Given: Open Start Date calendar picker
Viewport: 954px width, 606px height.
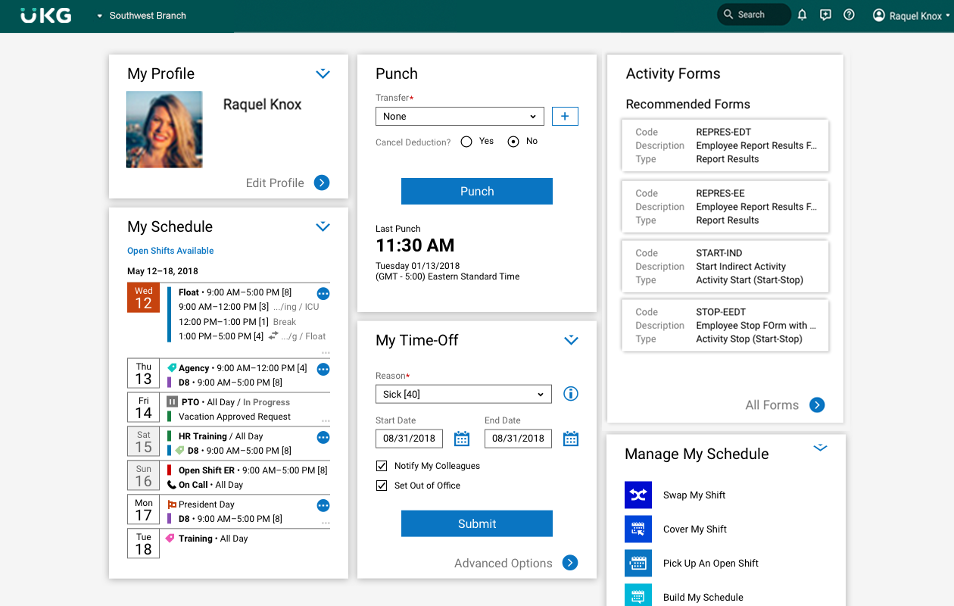Looking at the screenshot, I should pos(462,439).
